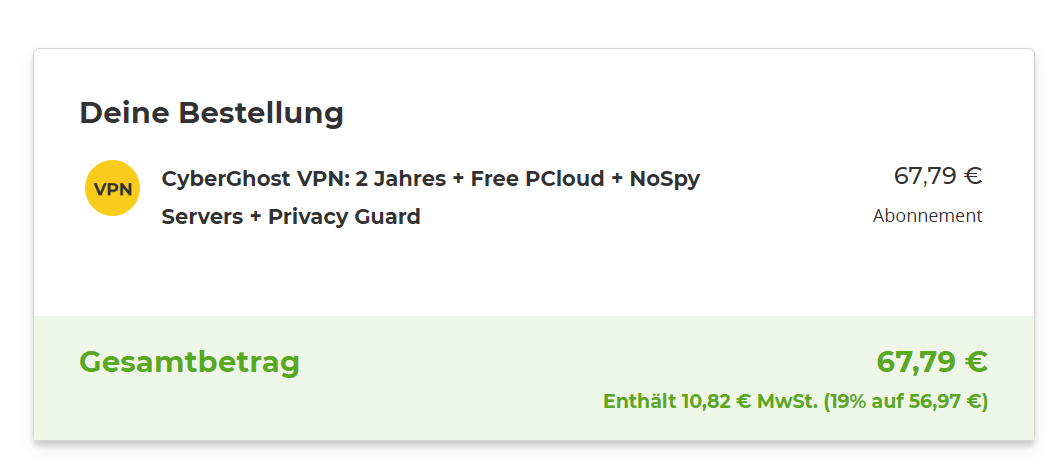Click the yellow VPN product icon
The width and height of the screenshot is (1058, 472).
tap(112, 188)
